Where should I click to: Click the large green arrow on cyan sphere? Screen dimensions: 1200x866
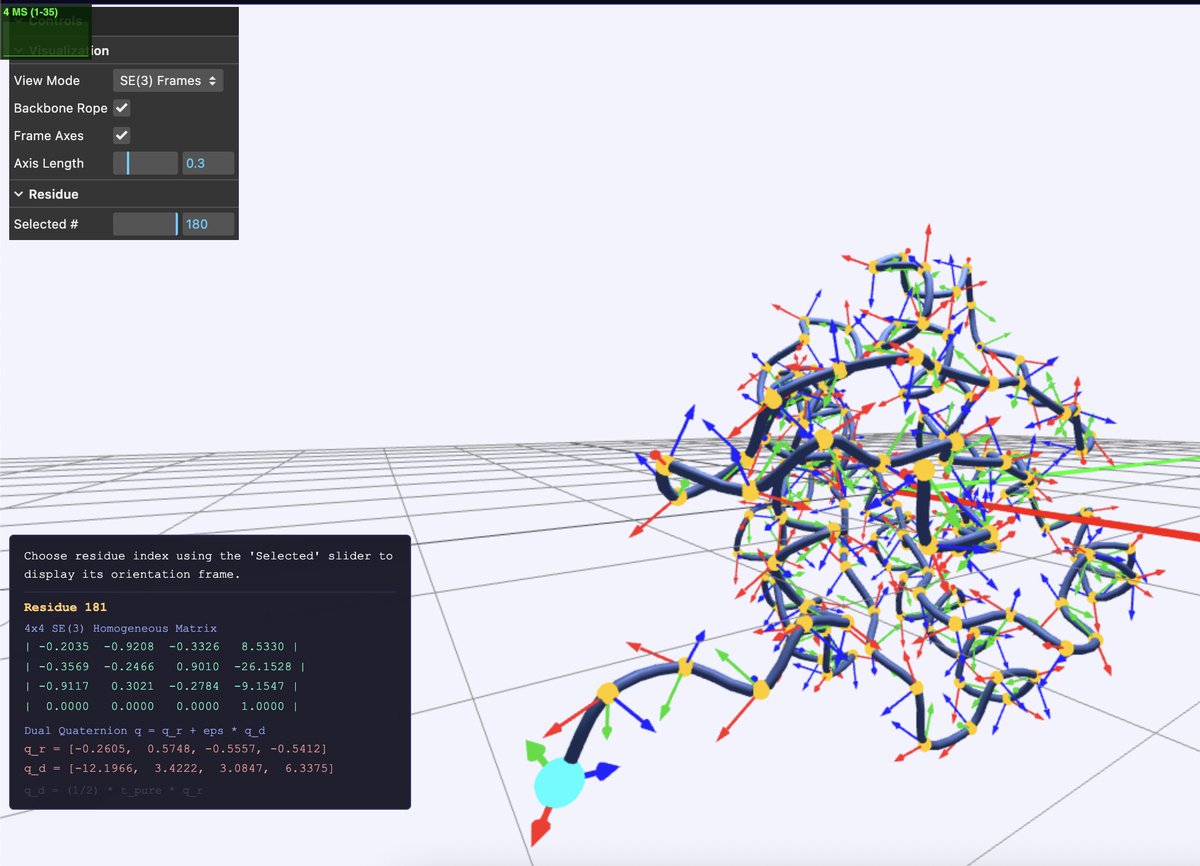click(x=536, y=752)
